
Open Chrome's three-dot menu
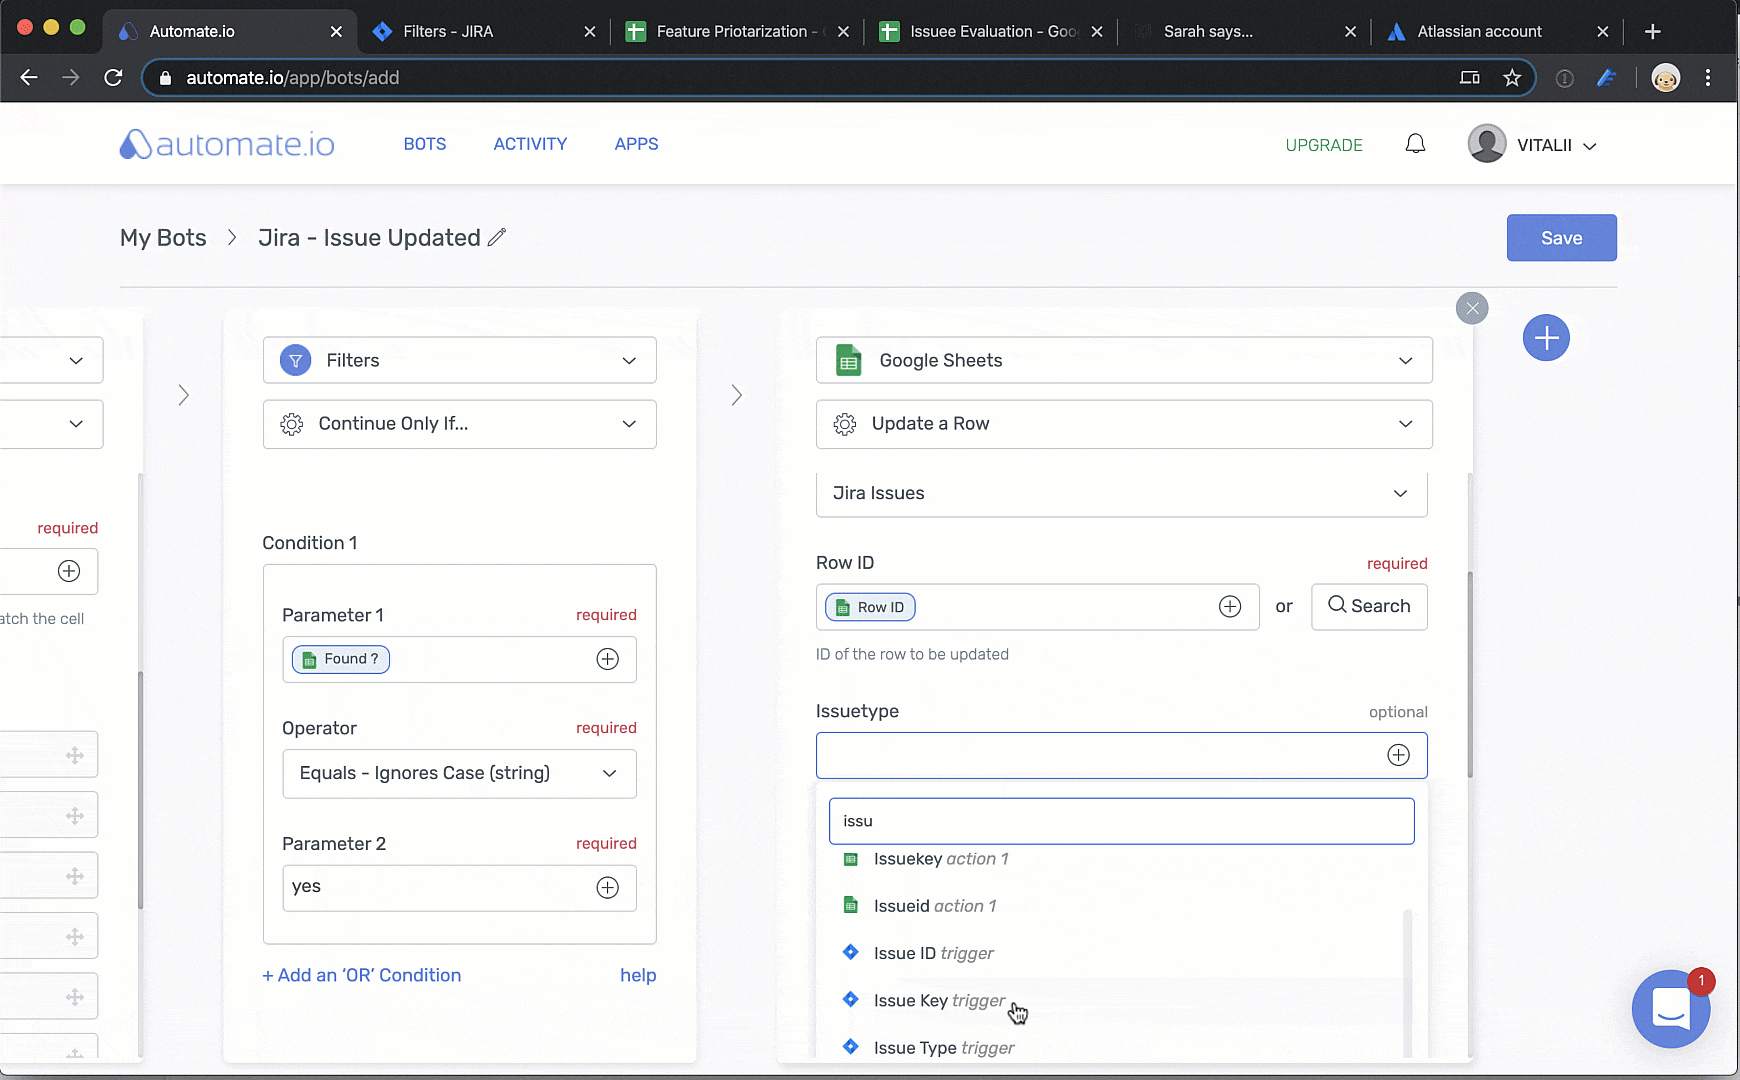1708,78
